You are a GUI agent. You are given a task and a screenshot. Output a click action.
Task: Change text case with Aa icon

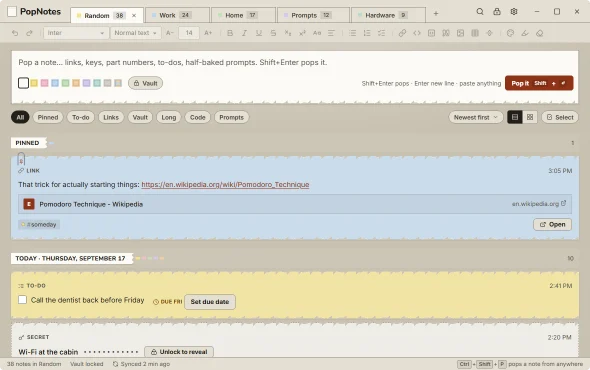click(317, 33)
